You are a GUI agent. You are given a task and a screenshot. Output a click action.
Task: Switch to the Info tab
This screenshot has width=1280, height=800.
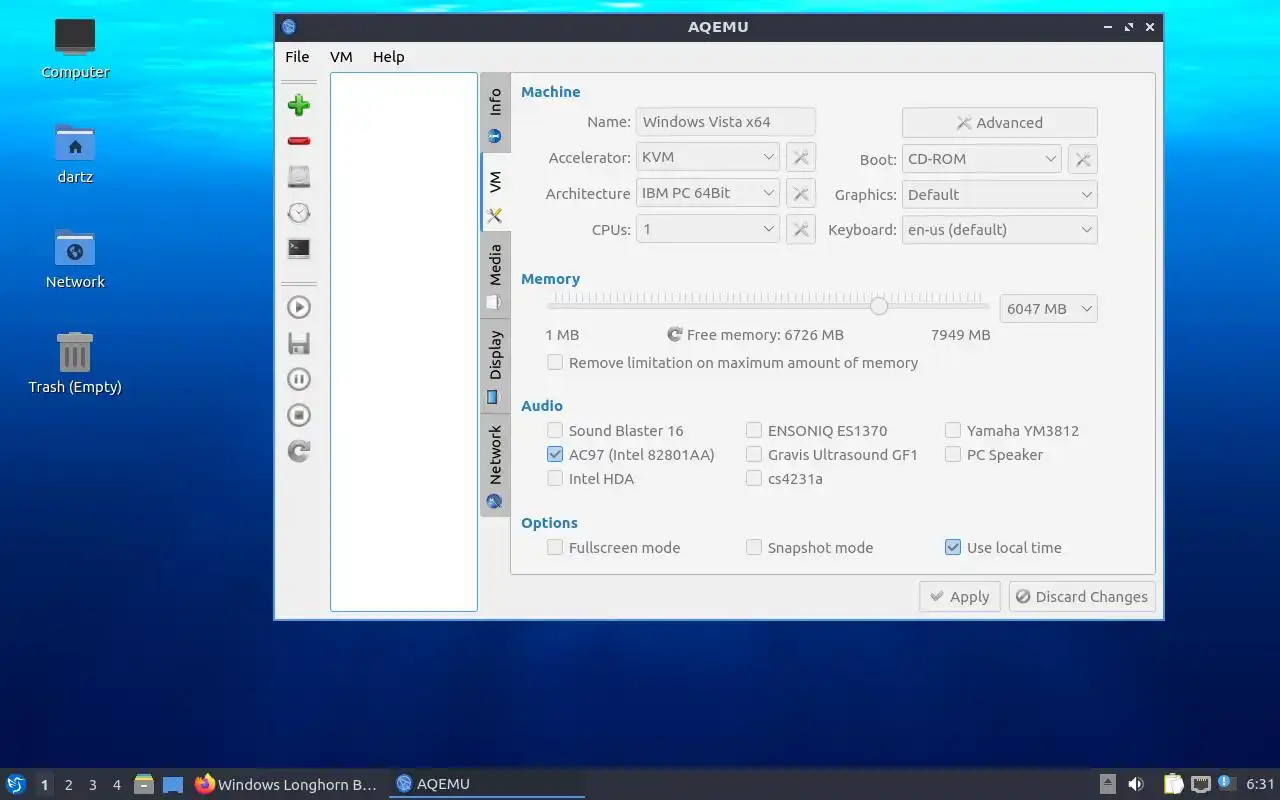[495, 113]
